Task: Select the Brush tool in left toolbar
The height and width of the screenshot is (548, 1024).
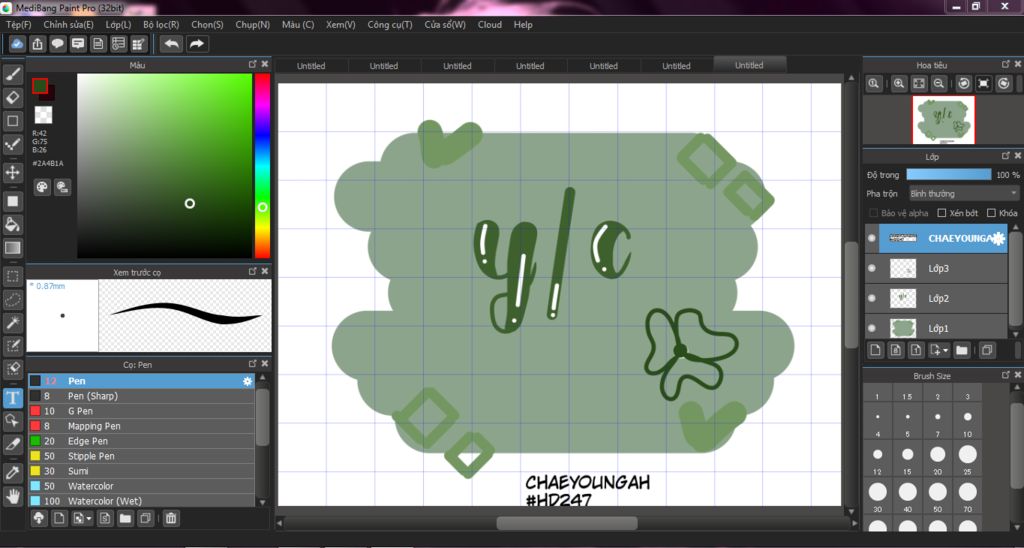Action: point(12,74)
